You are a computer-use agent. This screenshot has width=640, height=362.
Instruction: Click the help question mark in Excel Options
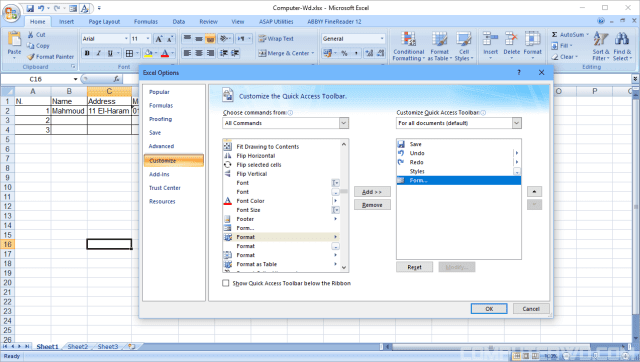point(519,72)
